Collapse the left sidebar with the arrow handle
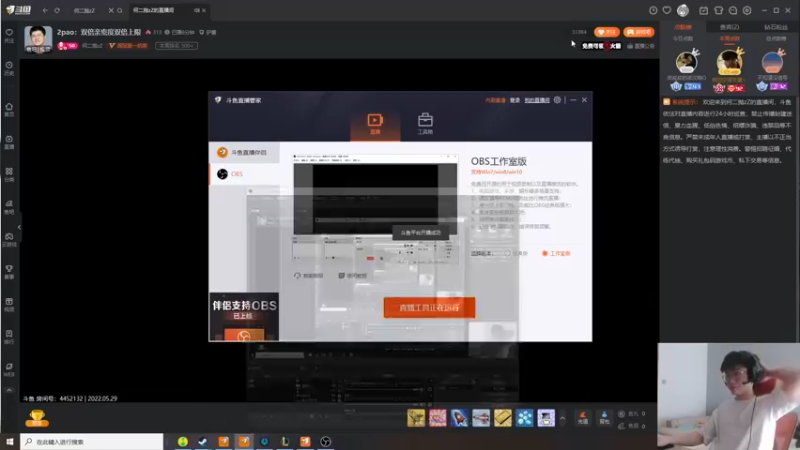 (19, 227)
